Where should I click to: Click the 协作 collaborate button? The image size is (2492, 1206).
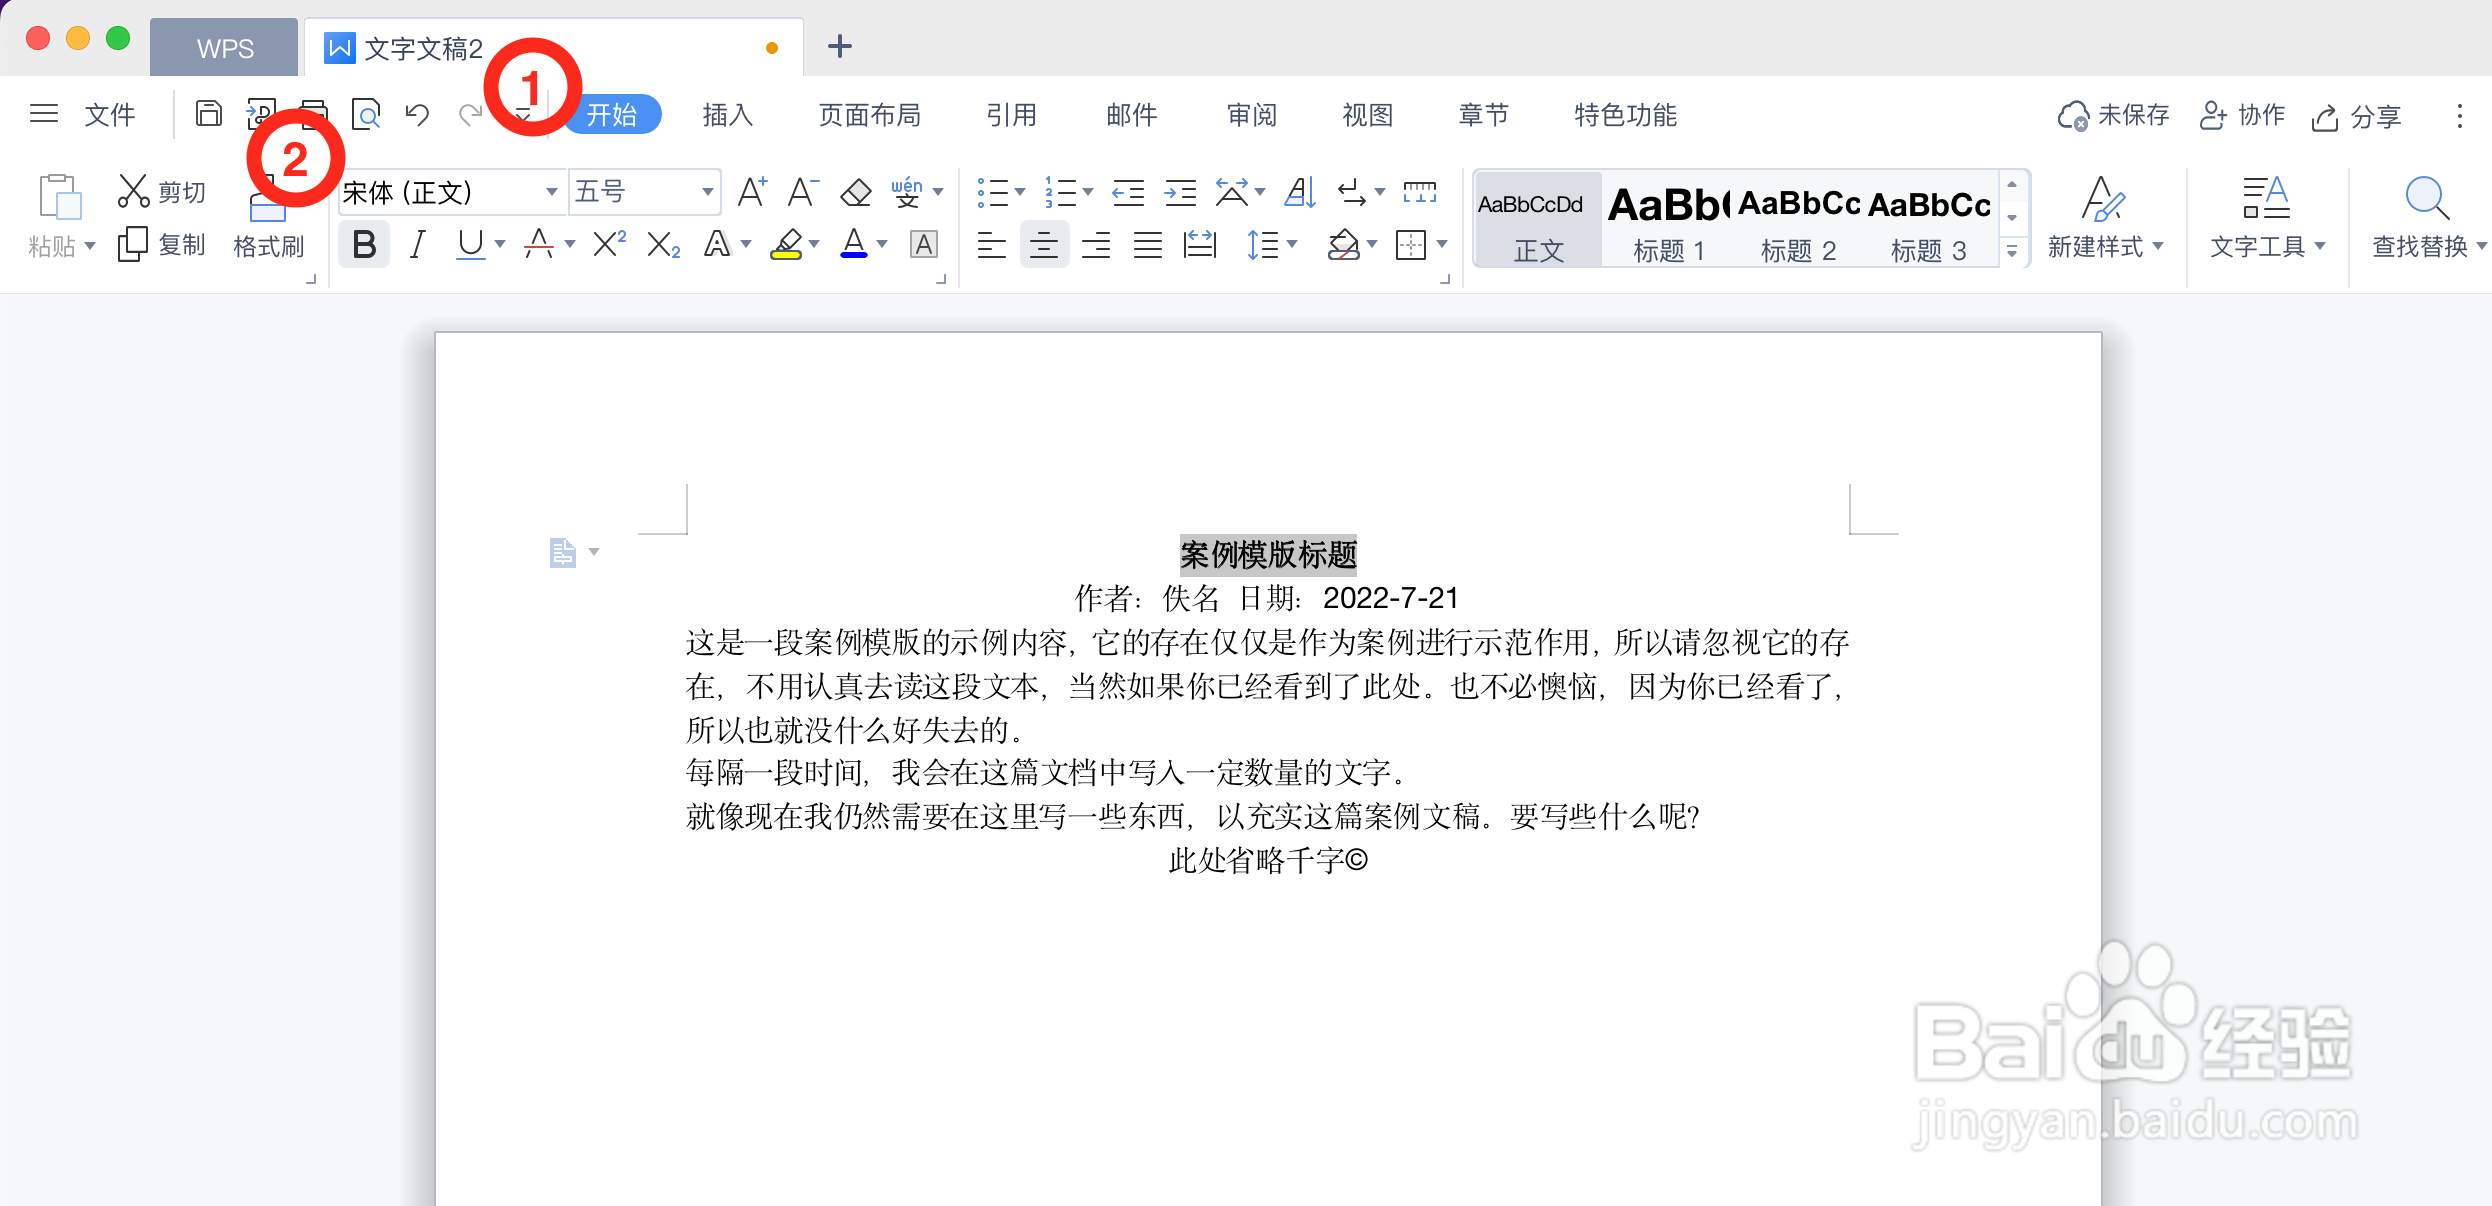(x=2242, y=116)
